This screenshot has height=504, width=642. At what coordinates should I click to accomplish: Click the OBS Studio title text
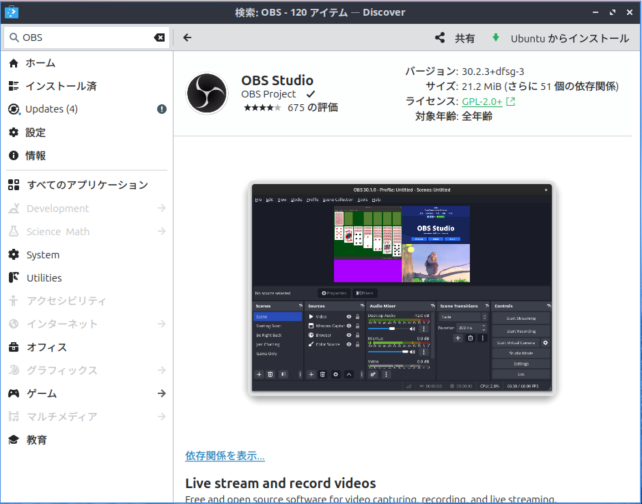click(277, 80)
